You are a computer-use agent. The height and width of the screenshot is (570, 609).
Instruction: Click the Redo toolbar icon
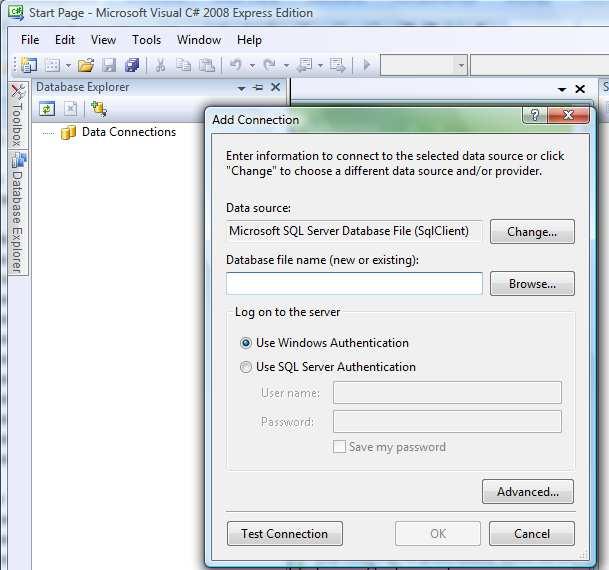coord(270,65)
